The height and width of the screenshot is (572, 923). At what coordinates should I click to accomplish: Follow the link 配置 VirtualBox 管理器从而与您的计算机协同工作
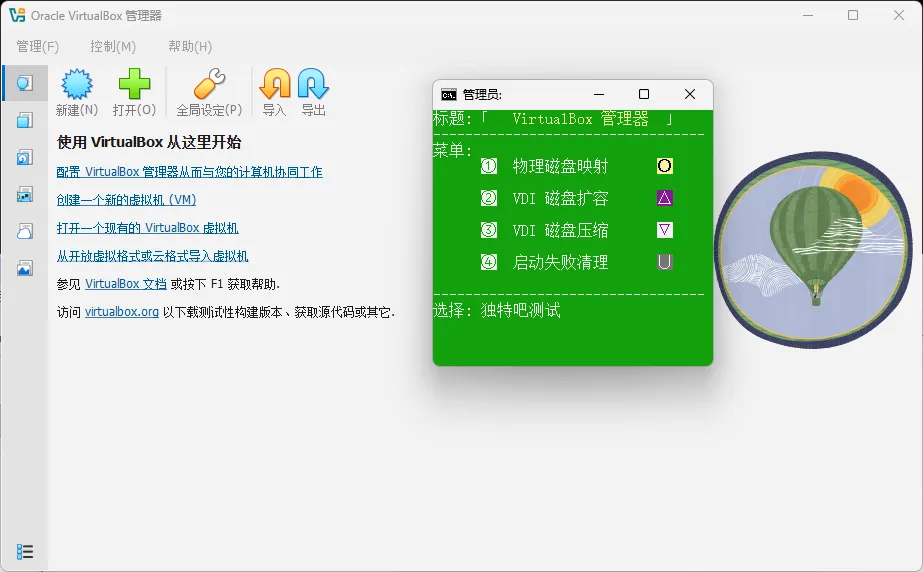[190, 172]
